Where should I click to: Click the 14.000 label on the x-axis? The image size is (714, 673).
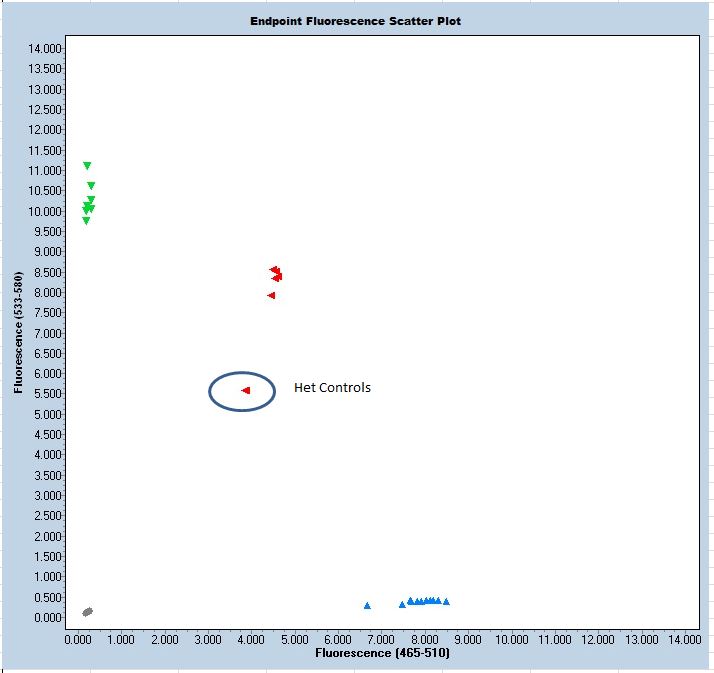[x=684, y=638]
